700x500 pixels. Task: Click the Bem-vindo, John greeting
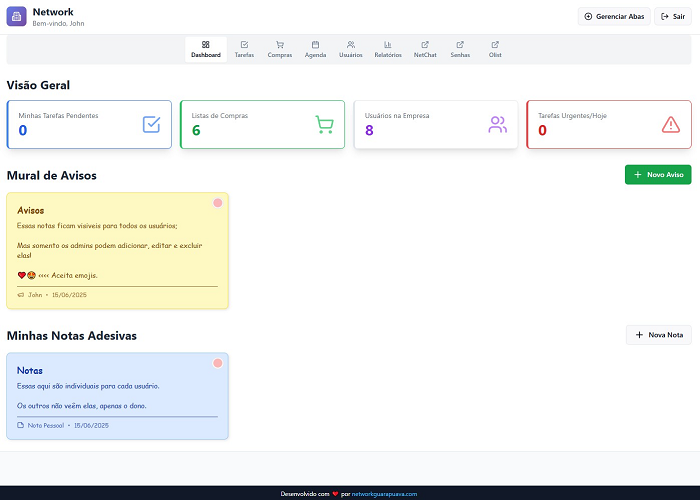pyautogui.click(x=58, y=24)
